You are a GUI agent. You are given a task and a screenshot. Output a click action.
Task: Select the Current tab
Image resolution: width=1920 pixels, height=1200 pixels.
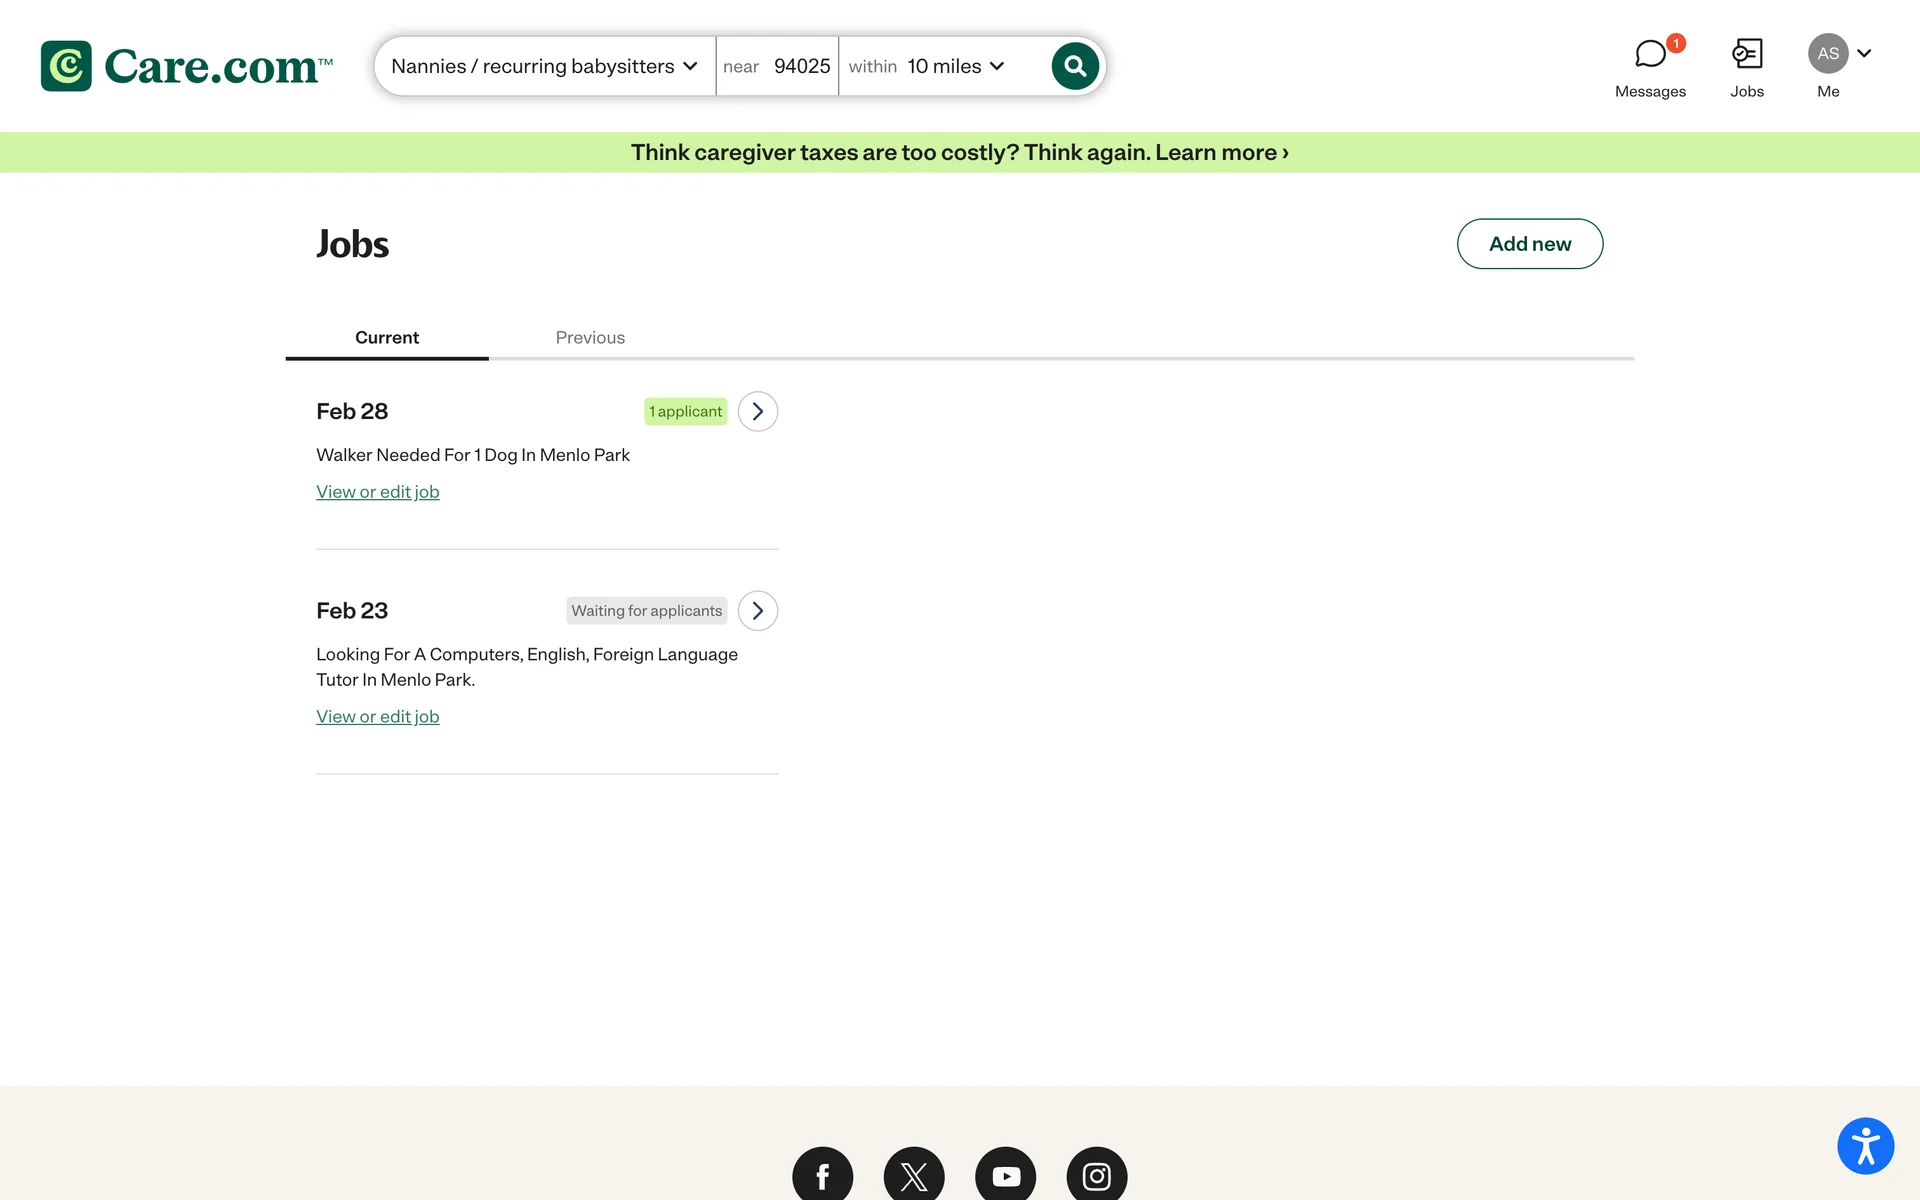tap(386, 337)
